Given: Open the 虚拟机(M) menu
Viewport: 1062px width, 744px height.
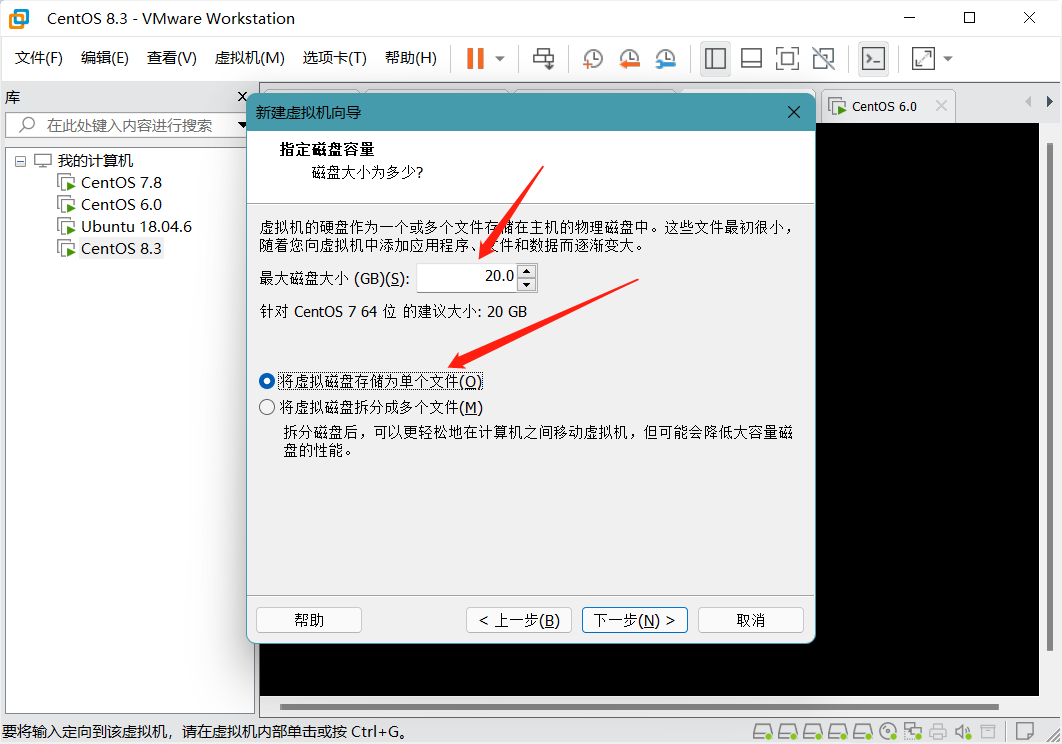Looking at the screenshot, I should click(249, 58).
